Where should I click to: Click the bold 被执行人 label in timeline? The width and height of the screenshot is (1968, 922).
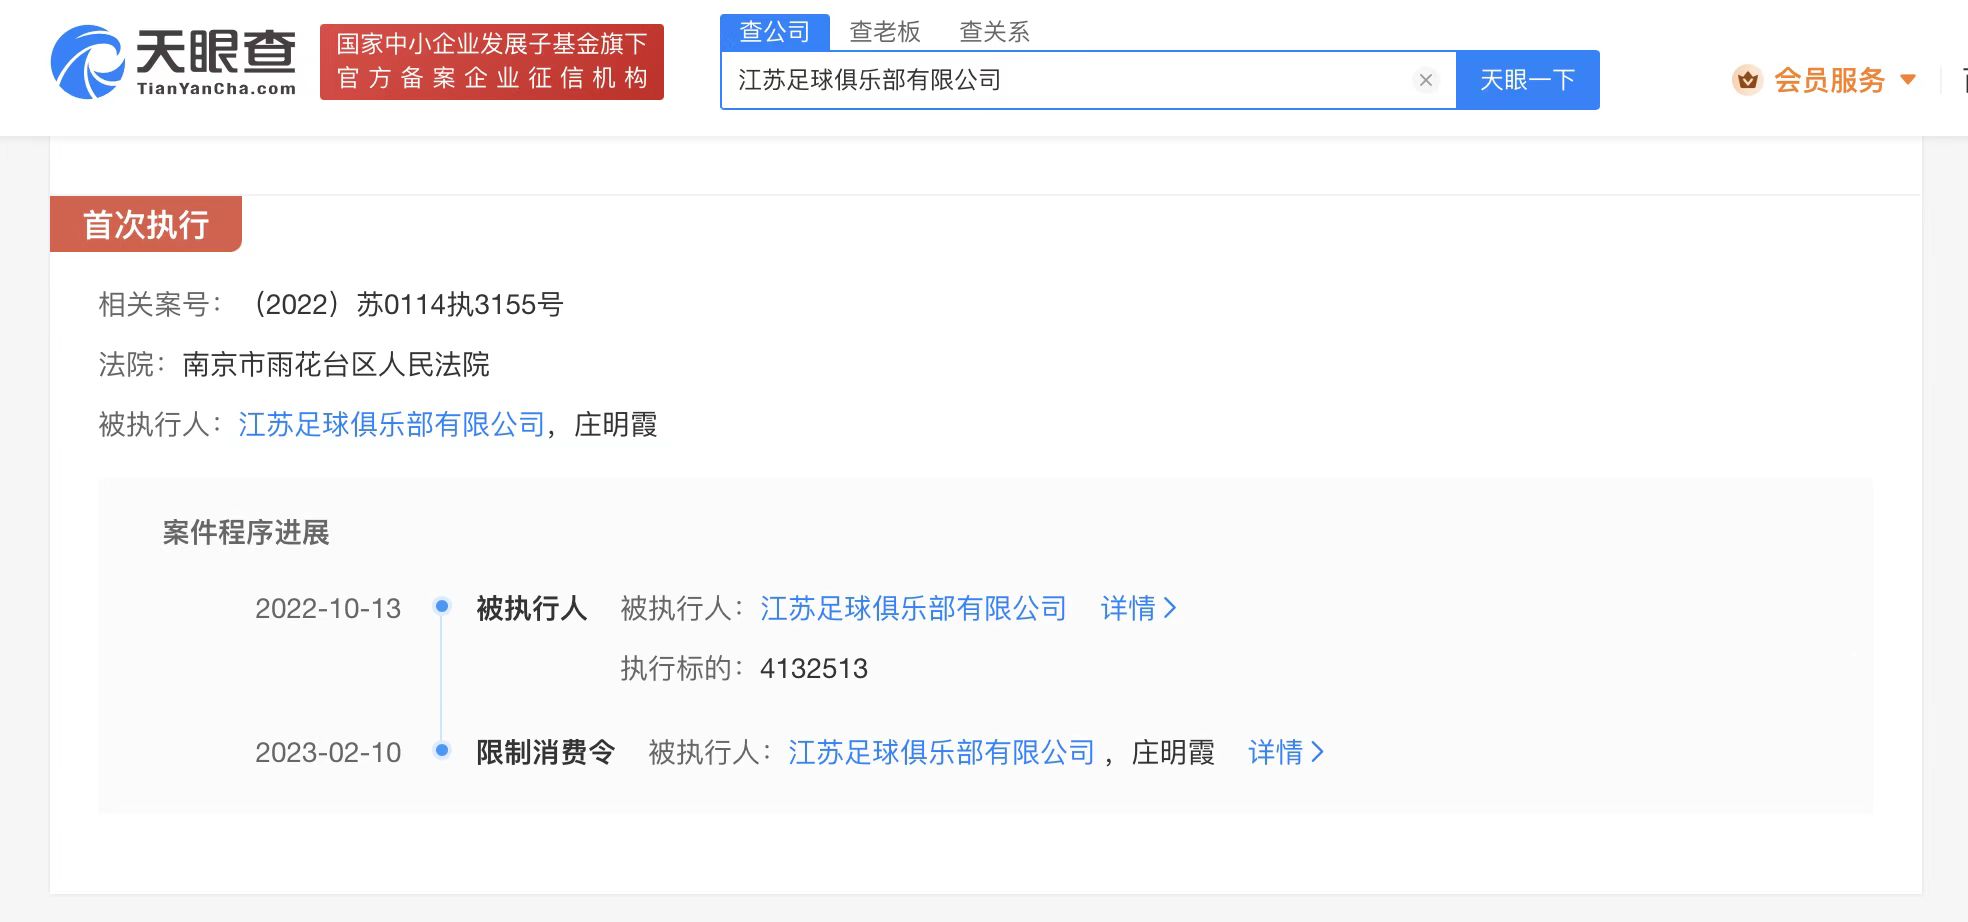coord(532,608)
